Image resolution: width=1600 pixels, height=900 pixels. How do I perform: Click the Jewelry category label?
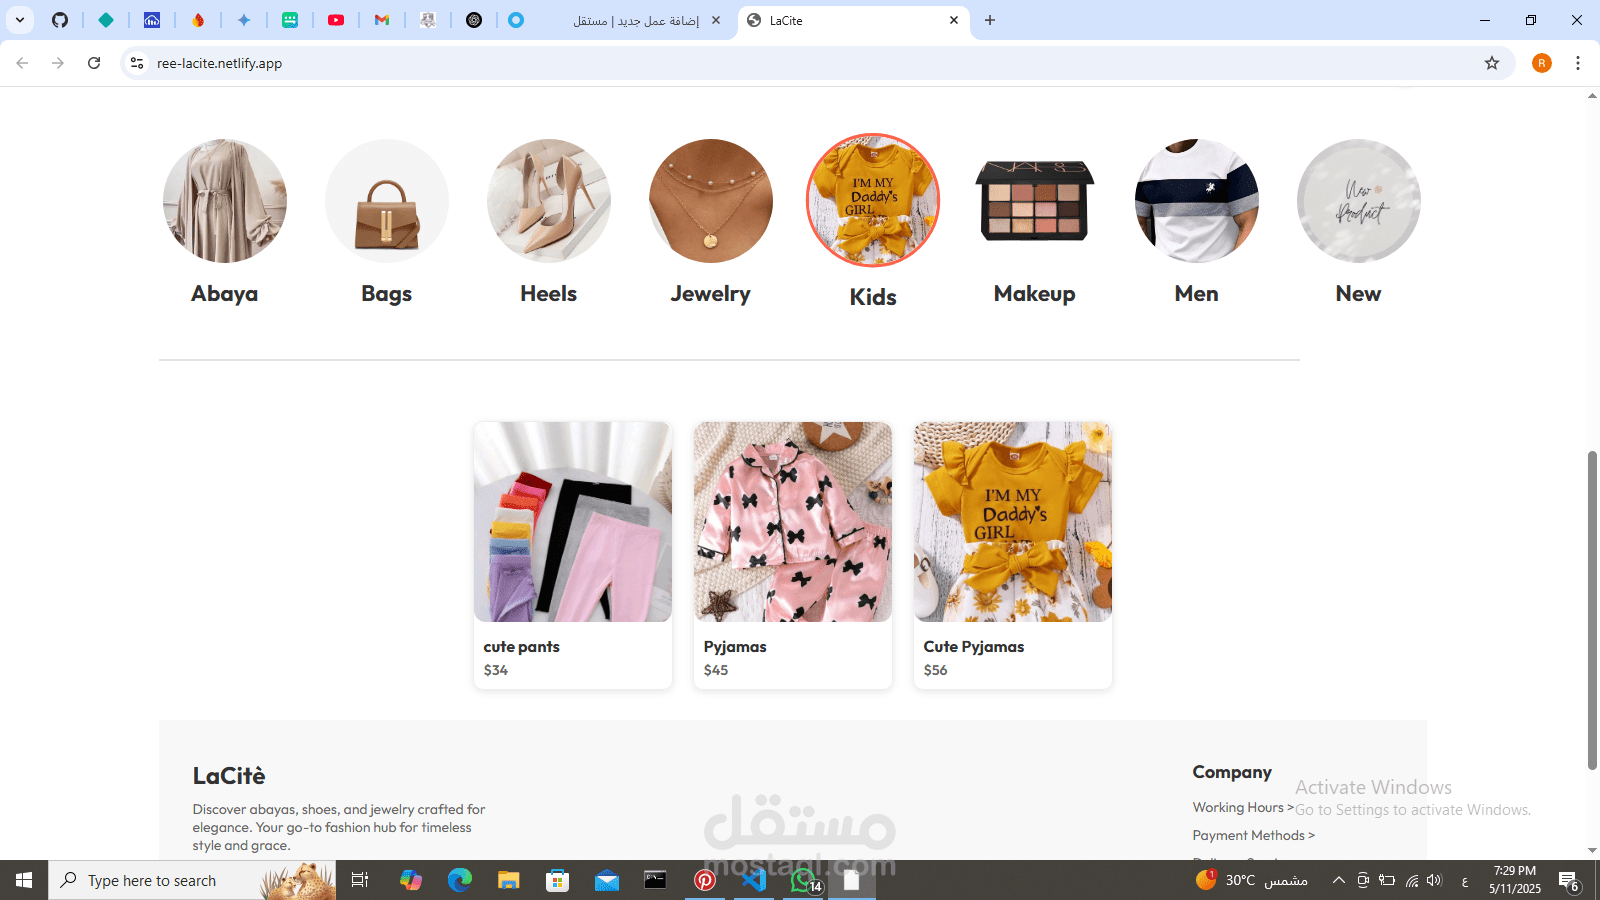[711, 294]
